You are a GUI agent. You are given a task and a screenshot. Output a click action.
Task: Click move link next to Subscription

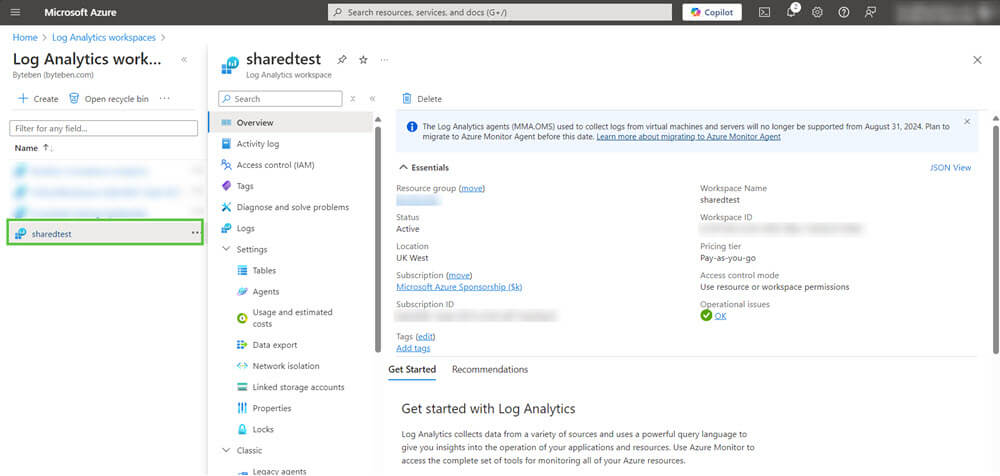pyautogui.click(x=459, y=275)
